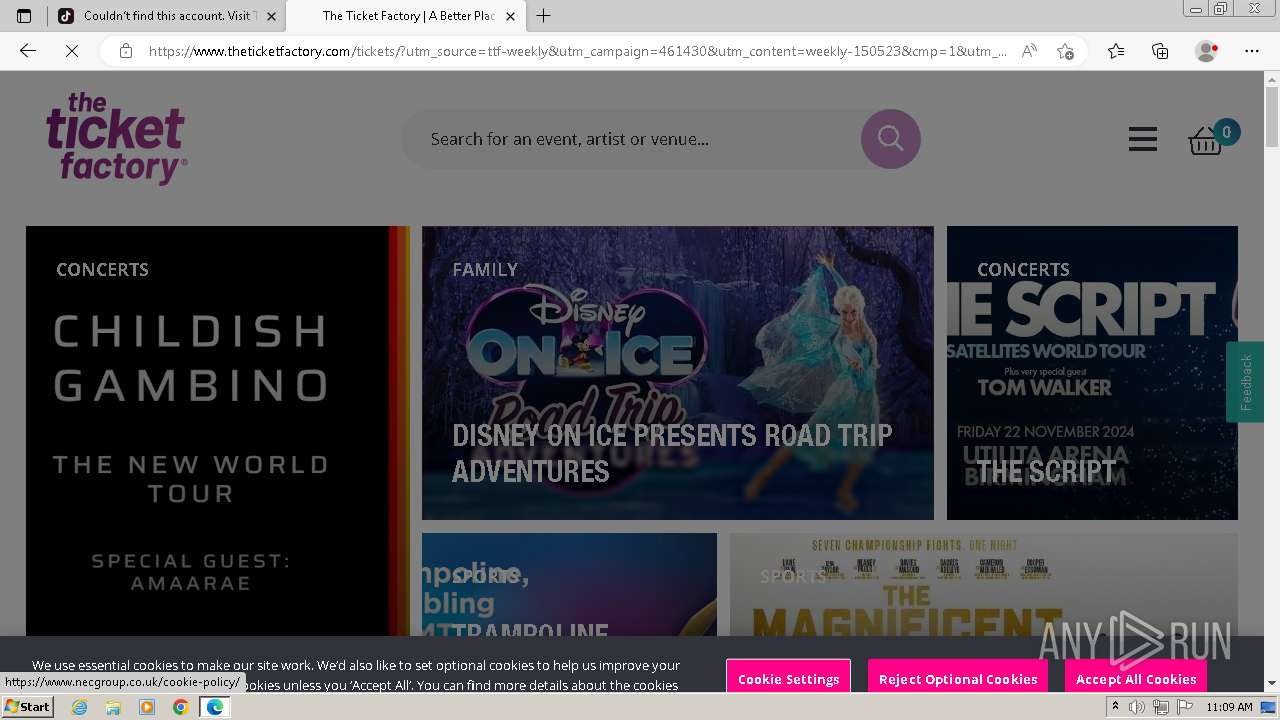Image resolution: width=1280 pixels, height=720 pixels.
Task: Open File Explorer from taskbar
Action: point(113,707)
